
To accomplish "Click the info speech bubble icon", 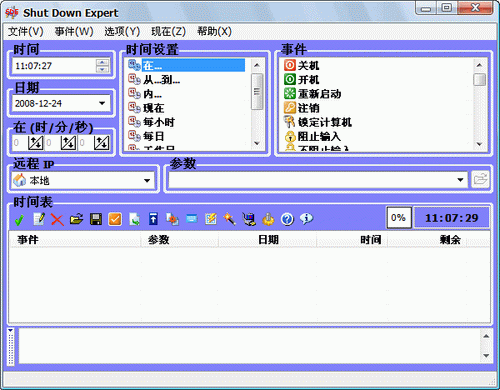I will coord(306,219).
